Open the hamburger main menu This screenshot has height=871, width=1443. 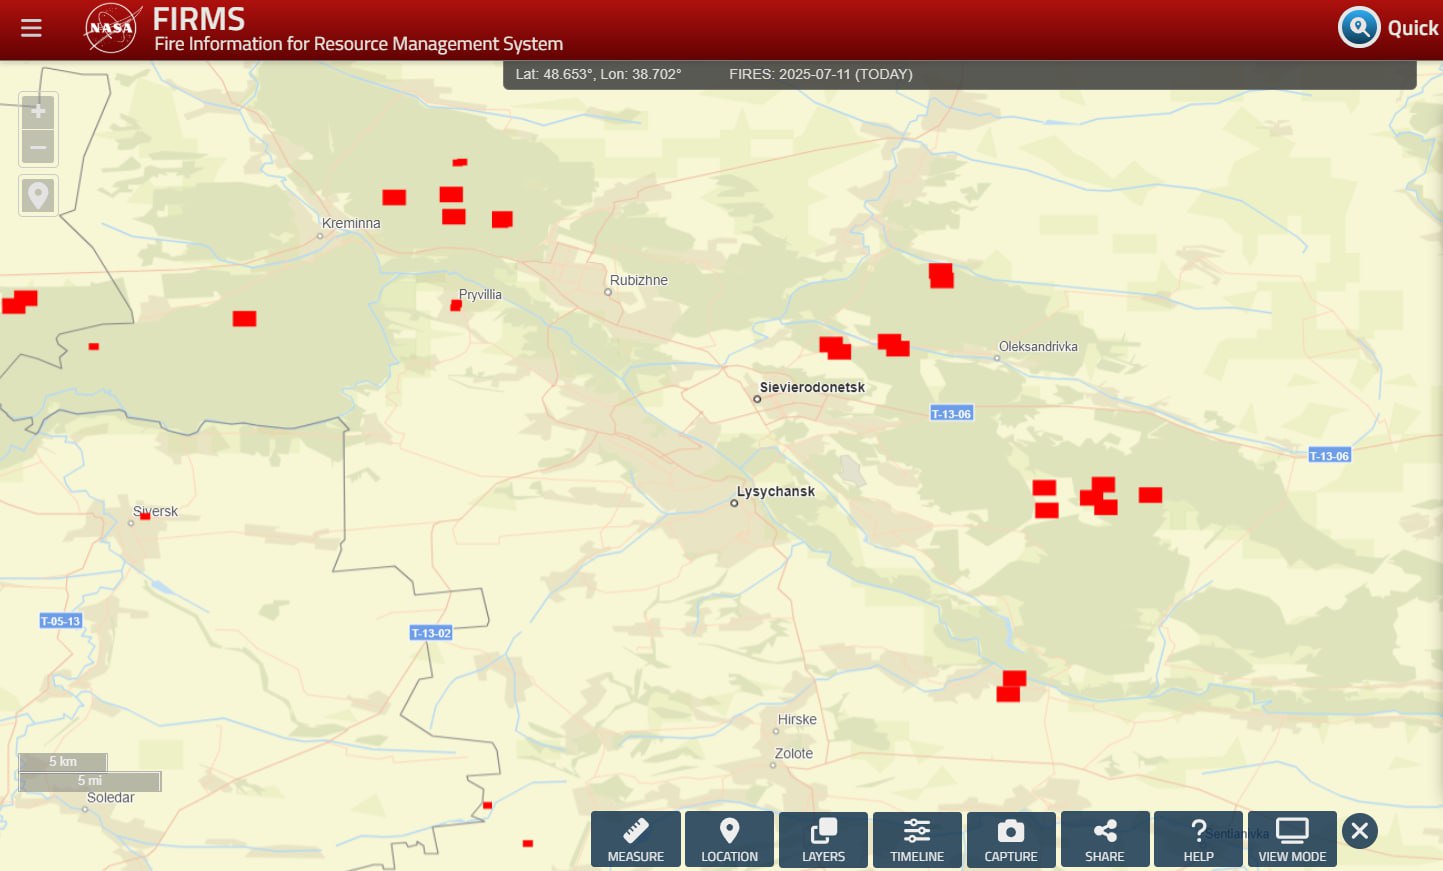[x=31, y=28]
